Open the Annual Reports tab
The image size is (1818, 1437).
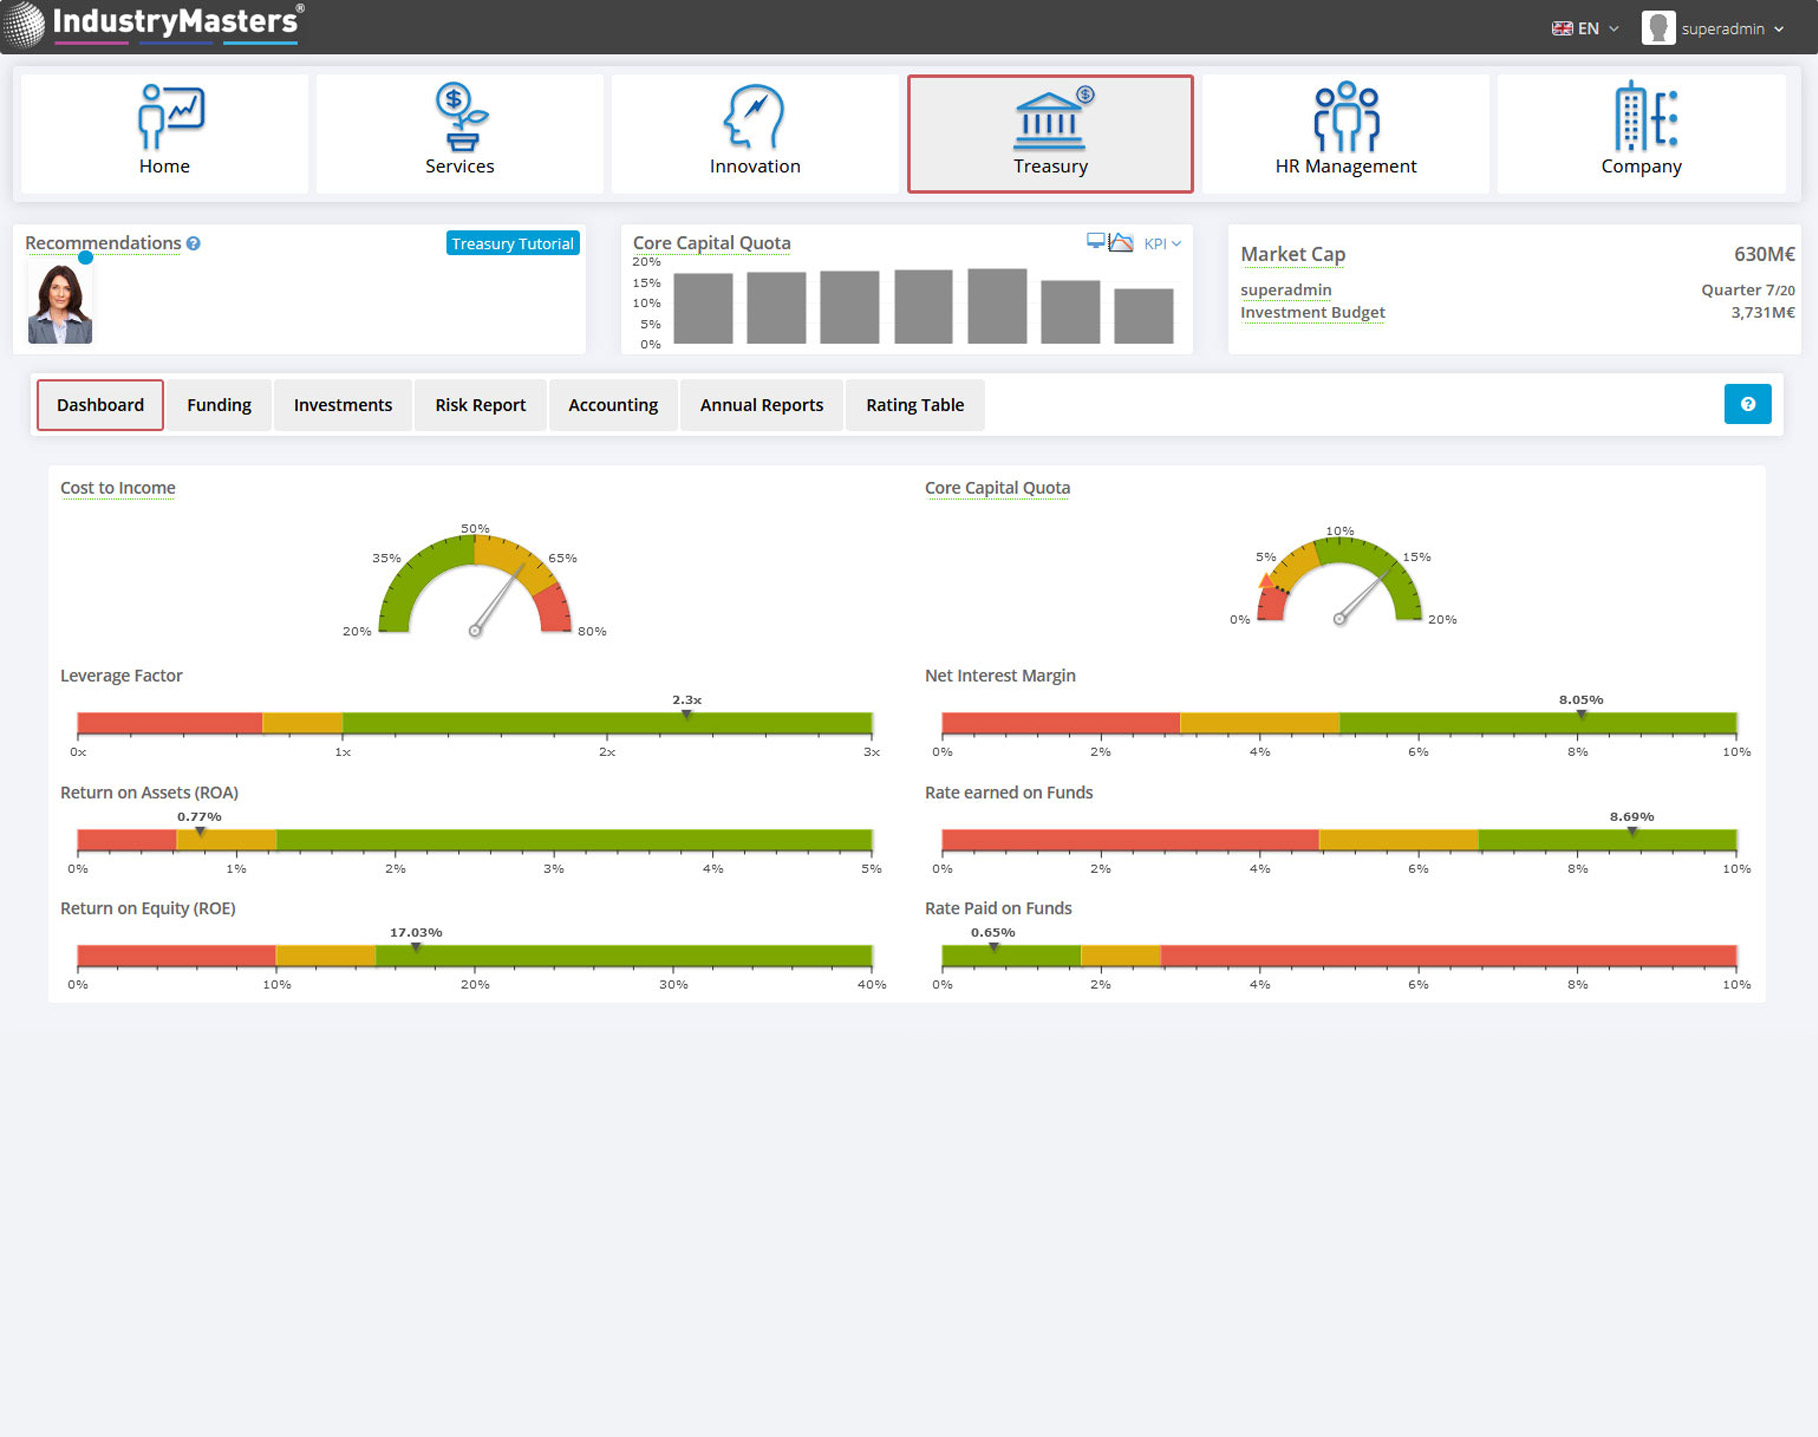click(761, 405)
